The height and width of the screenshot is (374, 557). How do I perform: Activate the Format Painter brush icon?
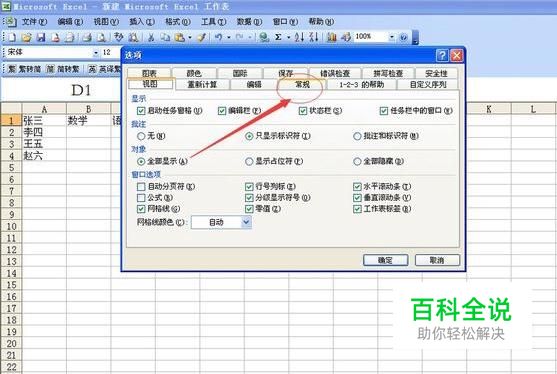pyautogui.click(x=201, y=37)
